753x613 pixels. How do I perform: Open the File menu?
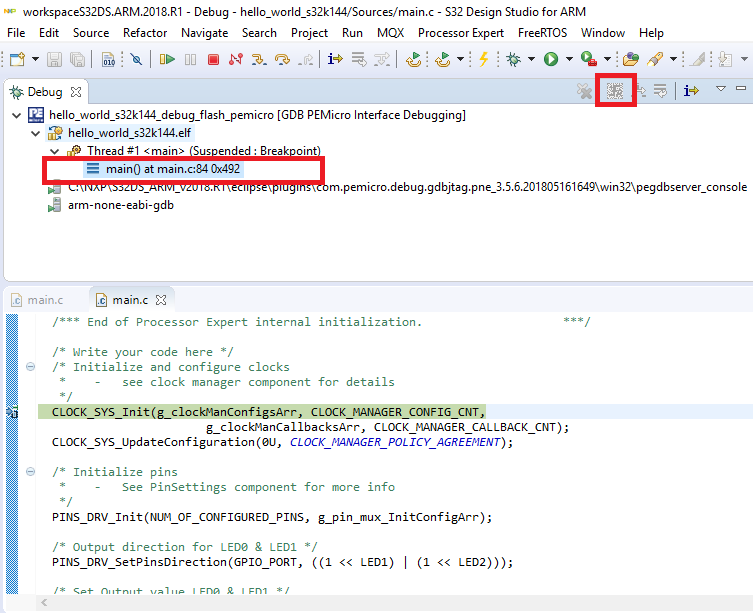(x=16, y=33)
